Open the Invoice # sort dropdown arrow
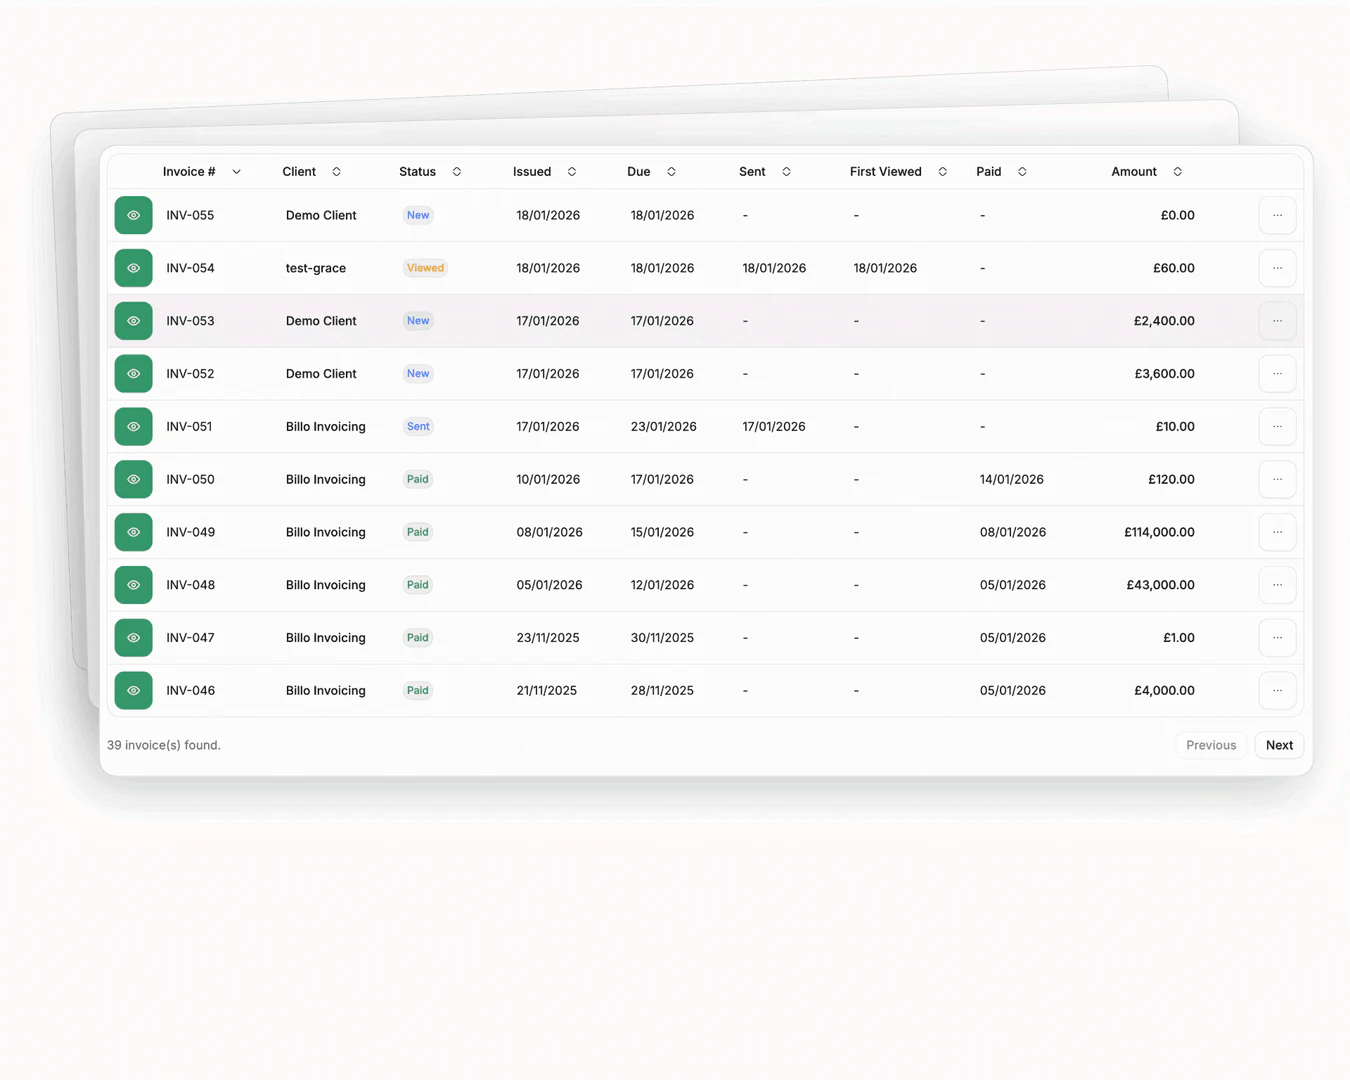 (237, 171)
